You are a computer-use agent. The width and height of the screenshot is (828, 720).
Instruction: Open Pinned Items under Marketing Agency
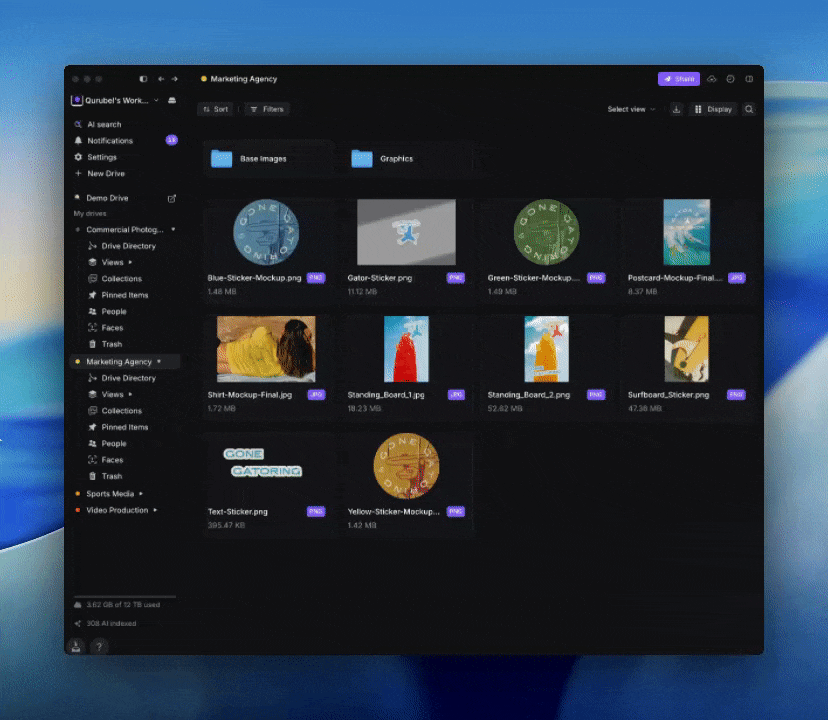[124, 427]
